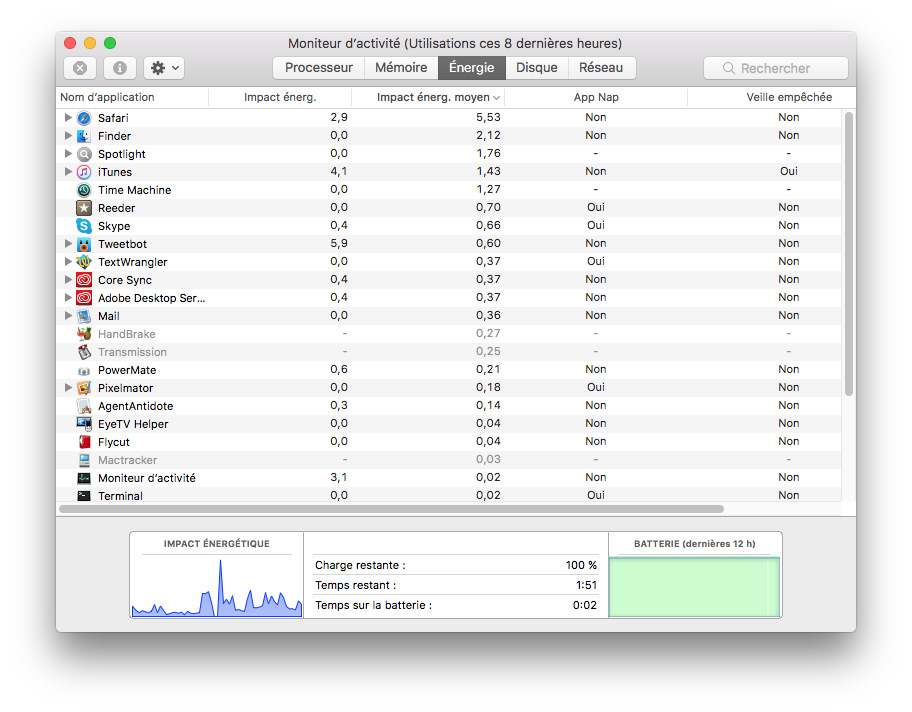The height and width of the screenshot is (712, 912).
Task: Expand the Spotlight process row
Action: [68, 154]
